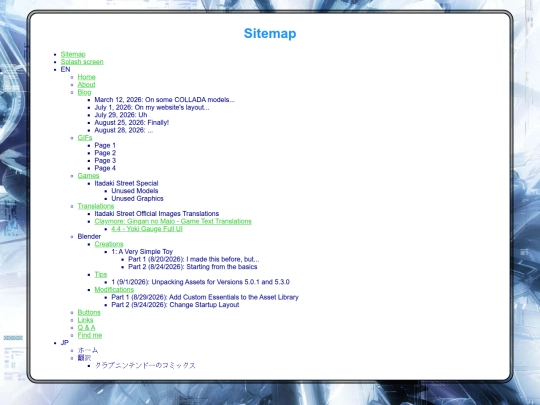
Task: Open the Links page link
Action: pos(85,320)
